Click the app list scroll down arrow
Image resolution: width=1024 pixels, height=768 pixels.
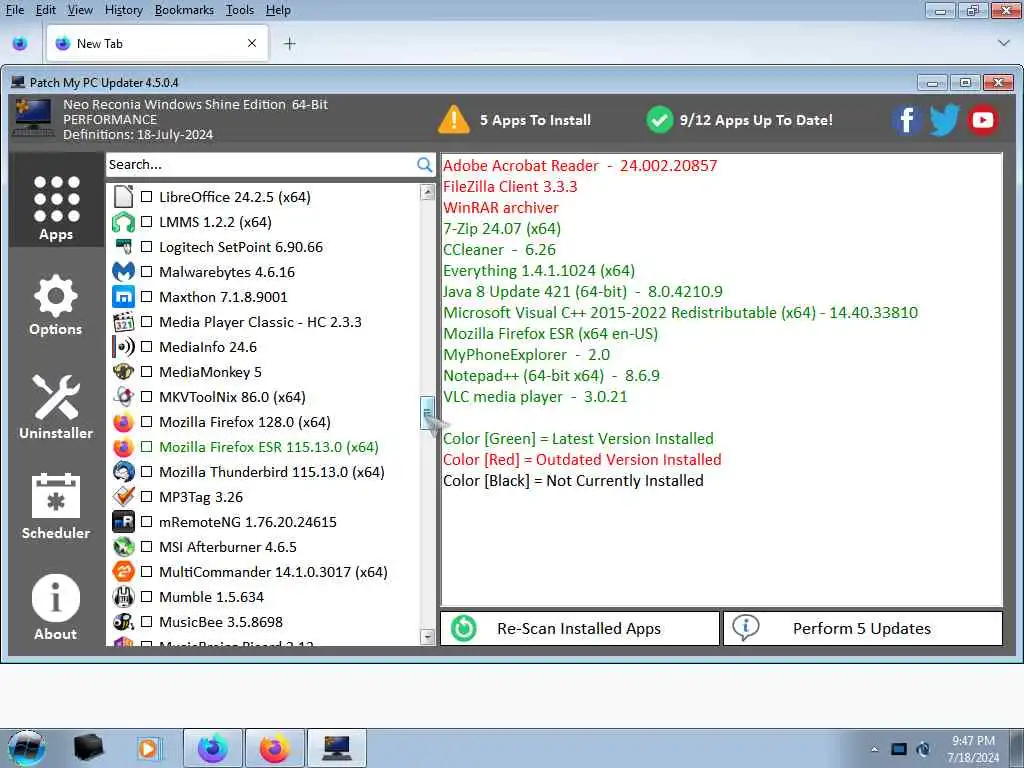[428, 636]
